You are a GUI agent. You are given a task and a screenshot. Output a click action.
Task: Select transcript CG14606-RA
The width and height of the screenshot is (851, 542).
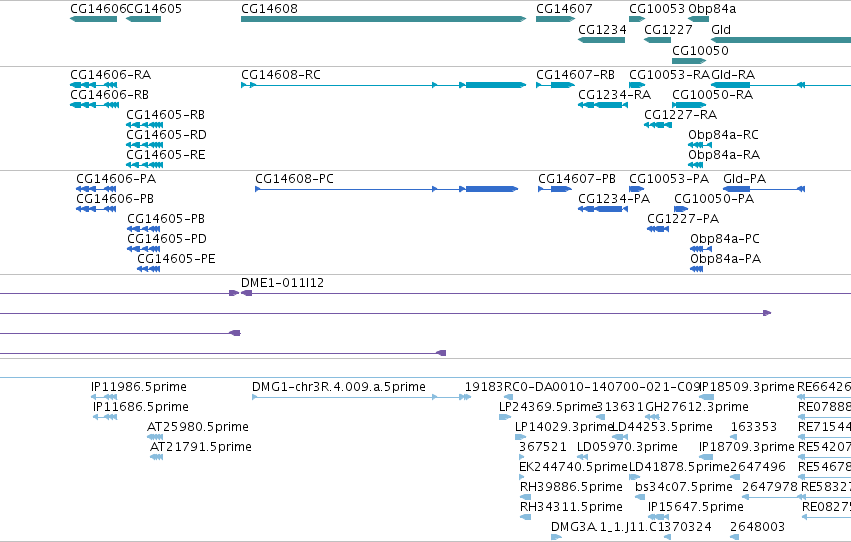[x=94, y=85]
